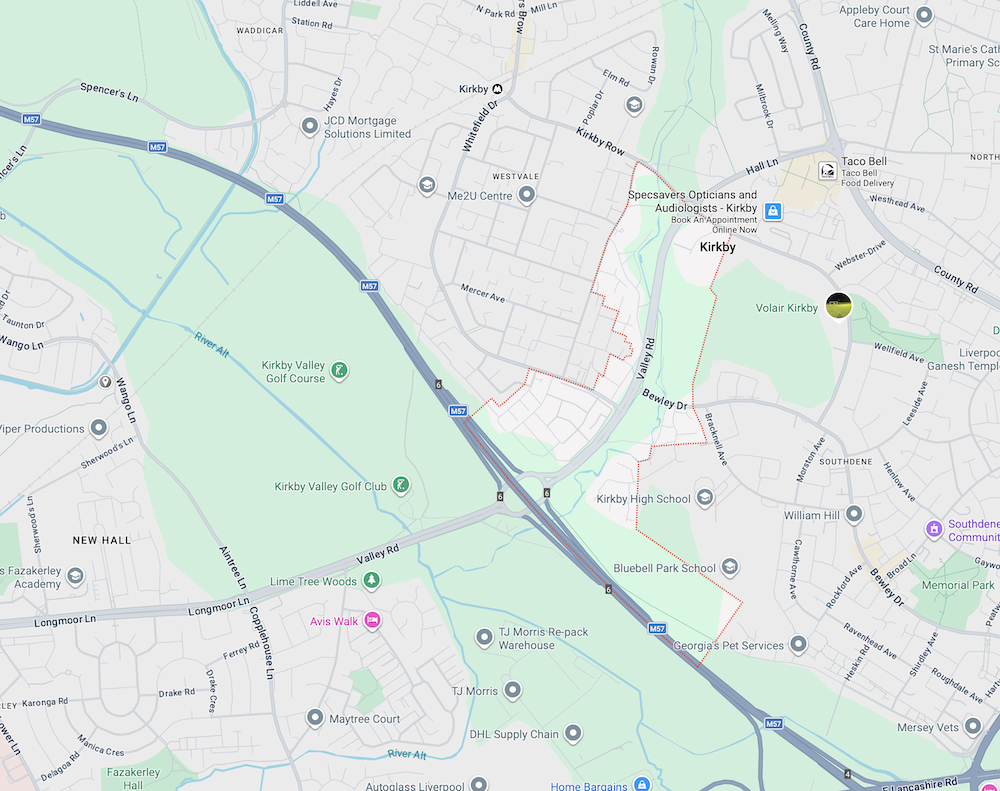Open the Georgia's Pet Services pin
The width and height of the screenshot is (1000, 791).
coord(798,644)
